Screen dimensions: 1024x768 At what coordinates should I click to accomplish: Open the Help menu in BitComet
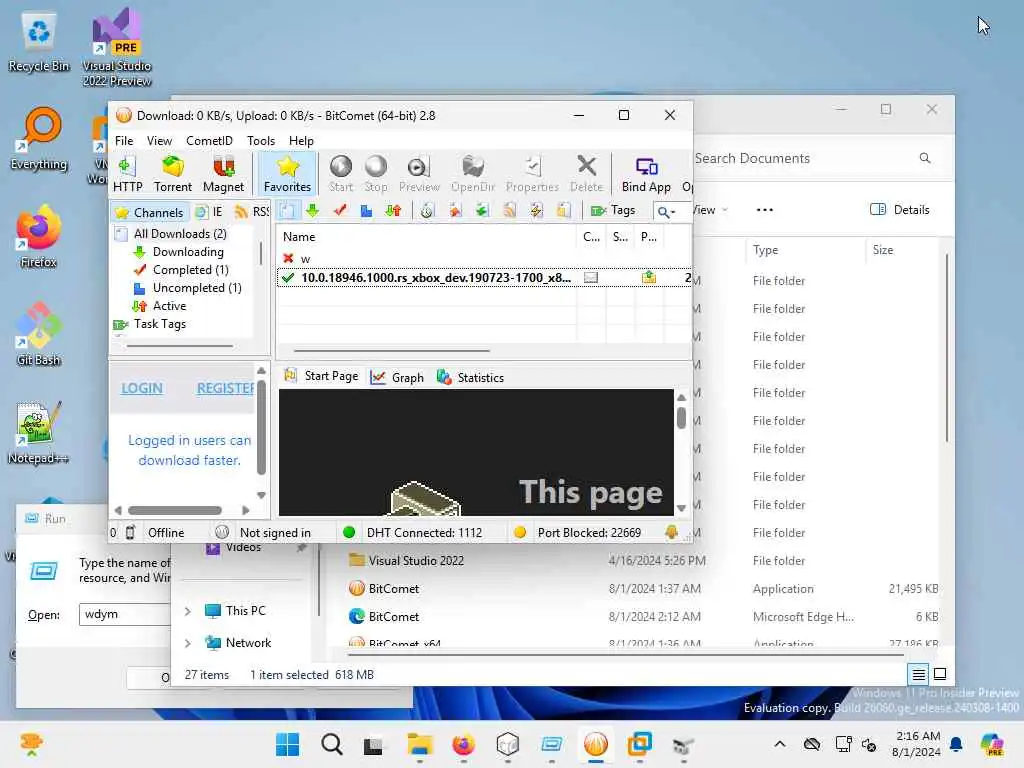coord(301,141)
